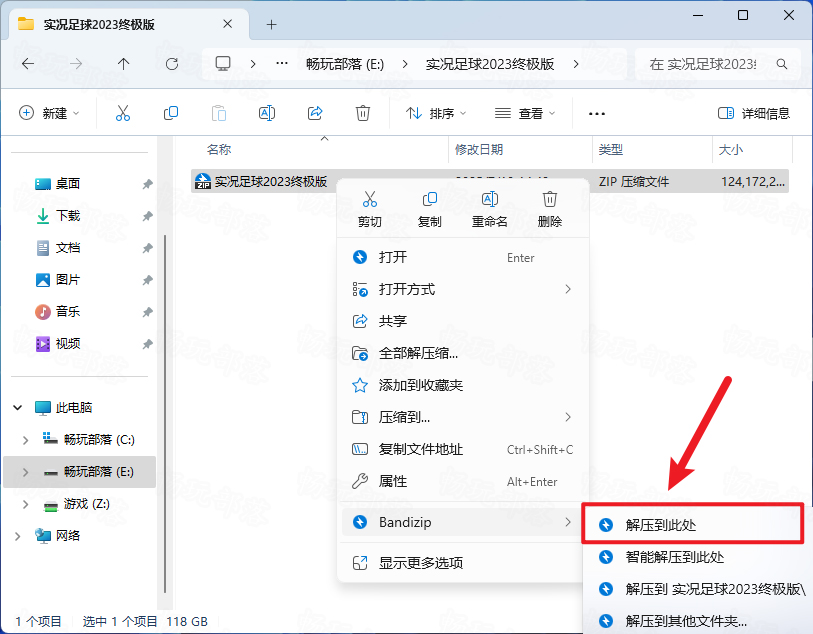Refresh the current folder
Image resolution: width=813 pixels, height=634 pixels.
tap(172, 64)
